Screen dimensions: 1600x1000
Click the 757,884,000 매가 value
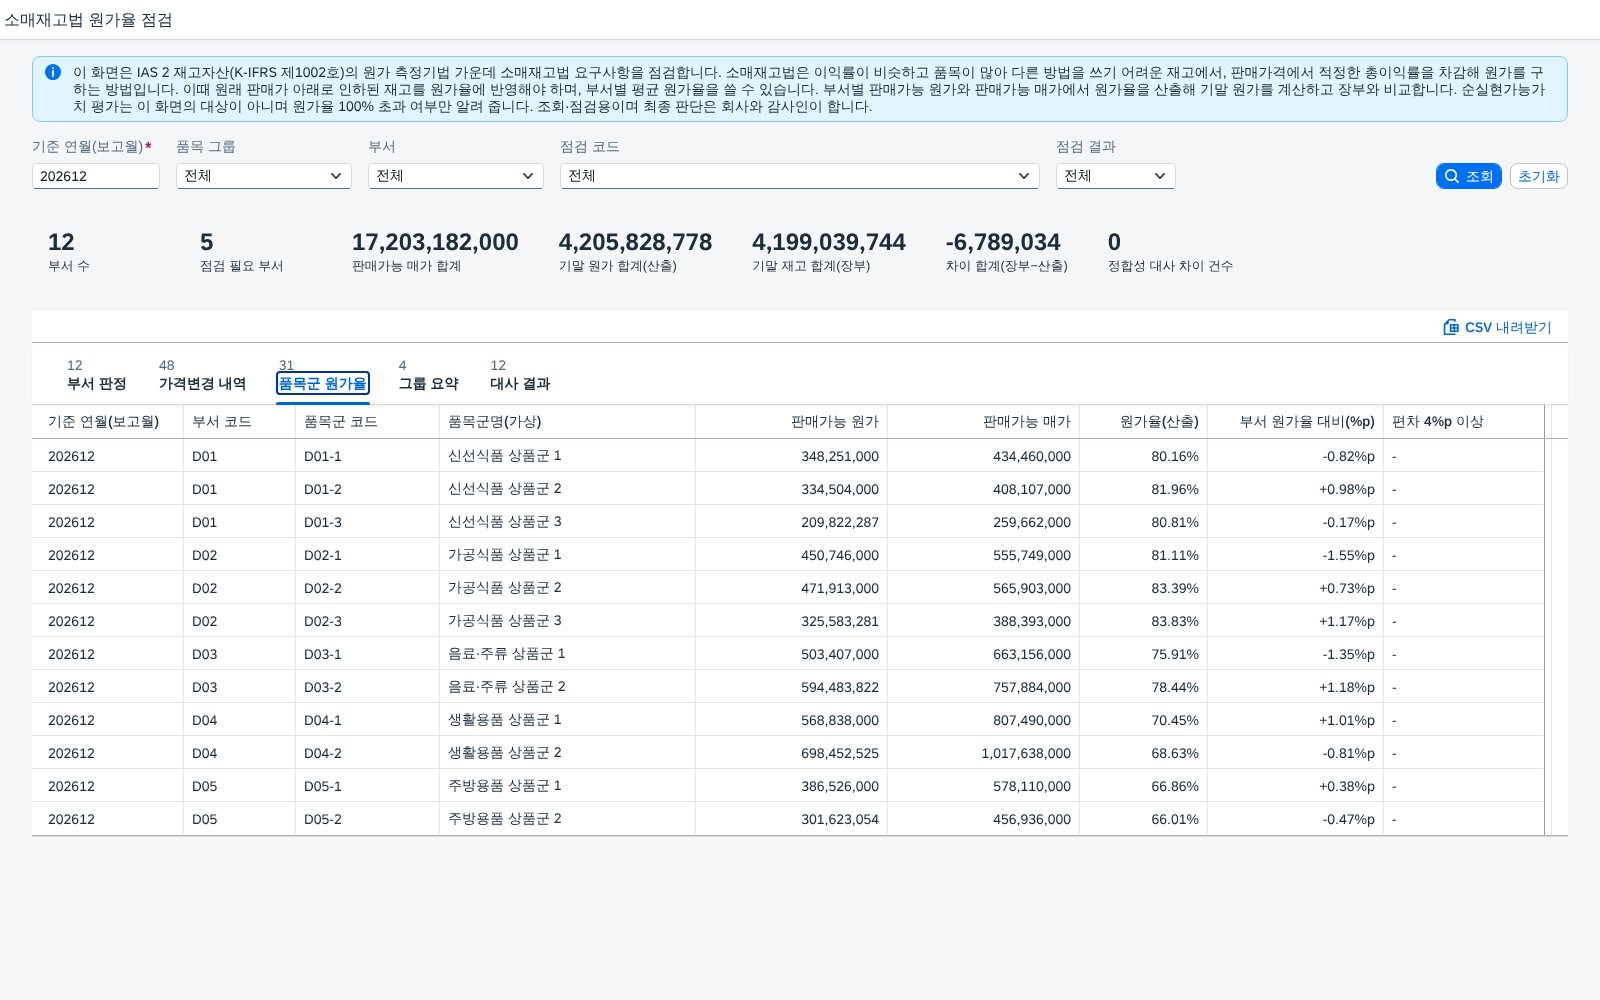tap(1032, 687)
